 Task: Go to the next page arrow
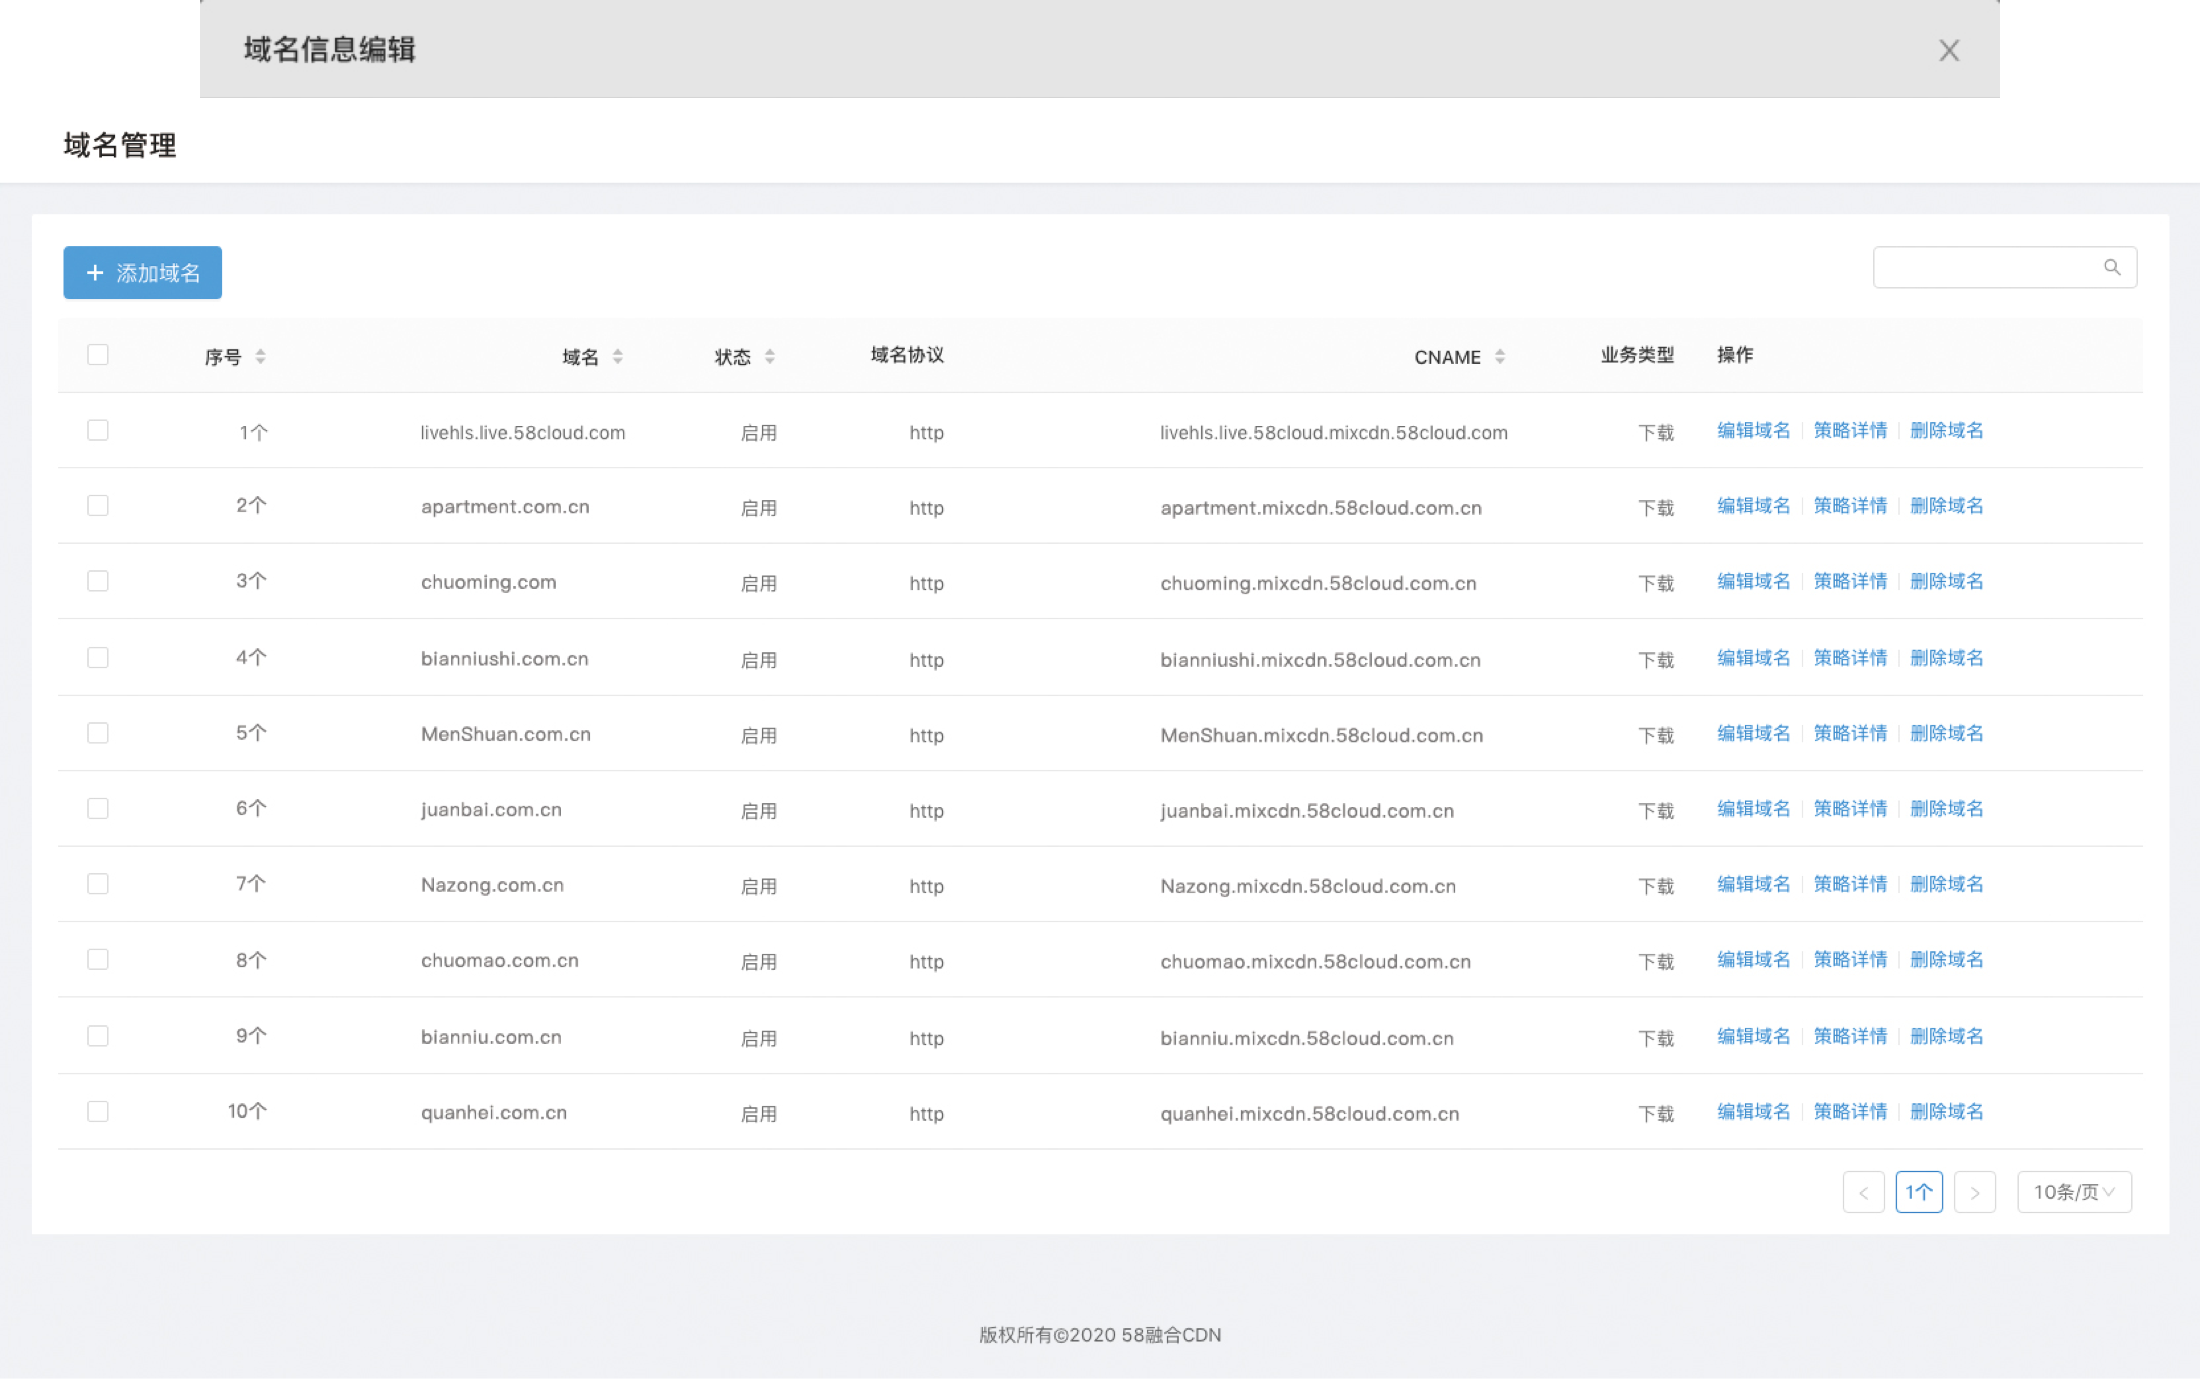pos(1974,1192)
